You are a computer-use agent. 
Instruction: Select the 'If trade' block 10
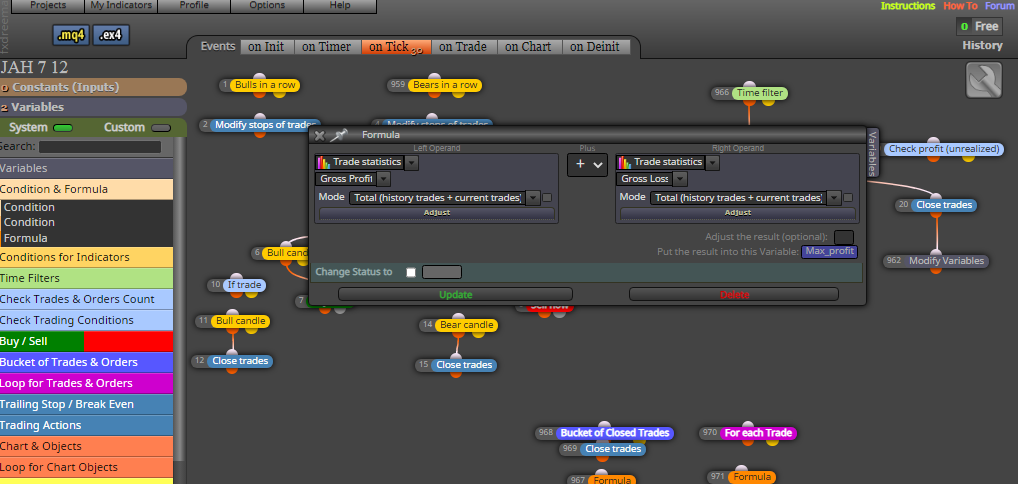(244, 285)
